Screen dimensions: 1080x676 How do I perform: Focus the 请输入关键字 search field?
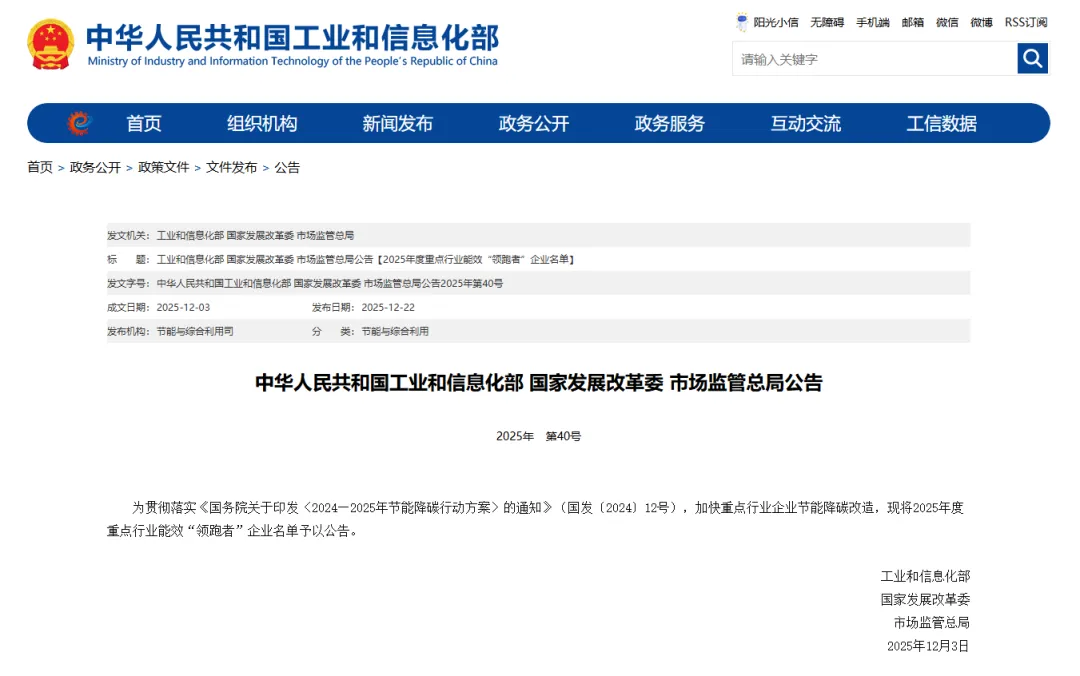coord(874,59)
